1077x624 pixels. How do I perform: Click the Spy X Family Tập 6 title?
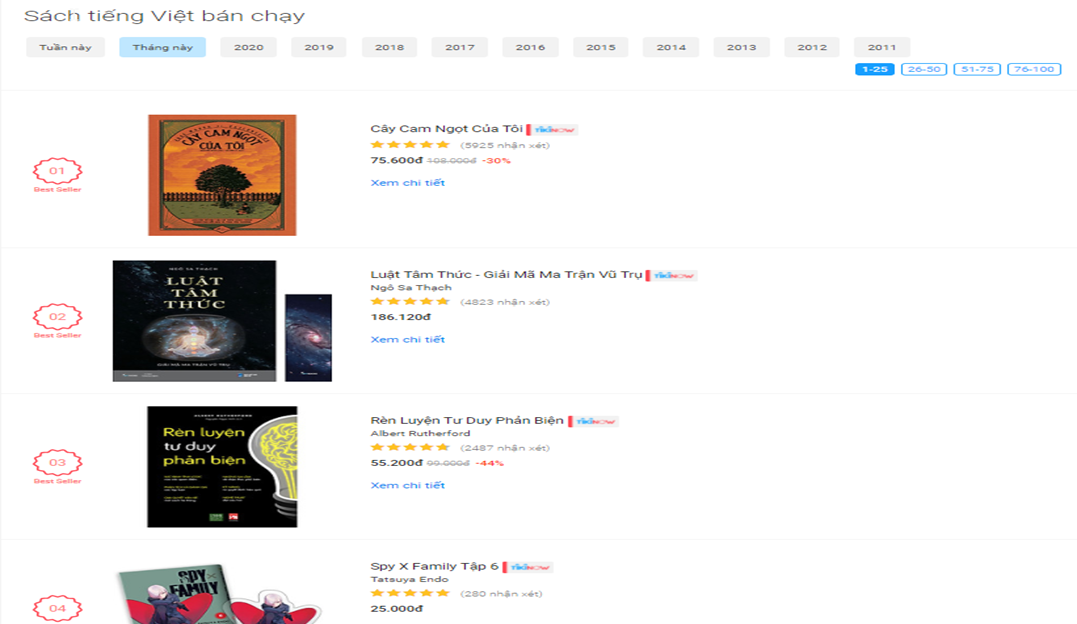434,566
